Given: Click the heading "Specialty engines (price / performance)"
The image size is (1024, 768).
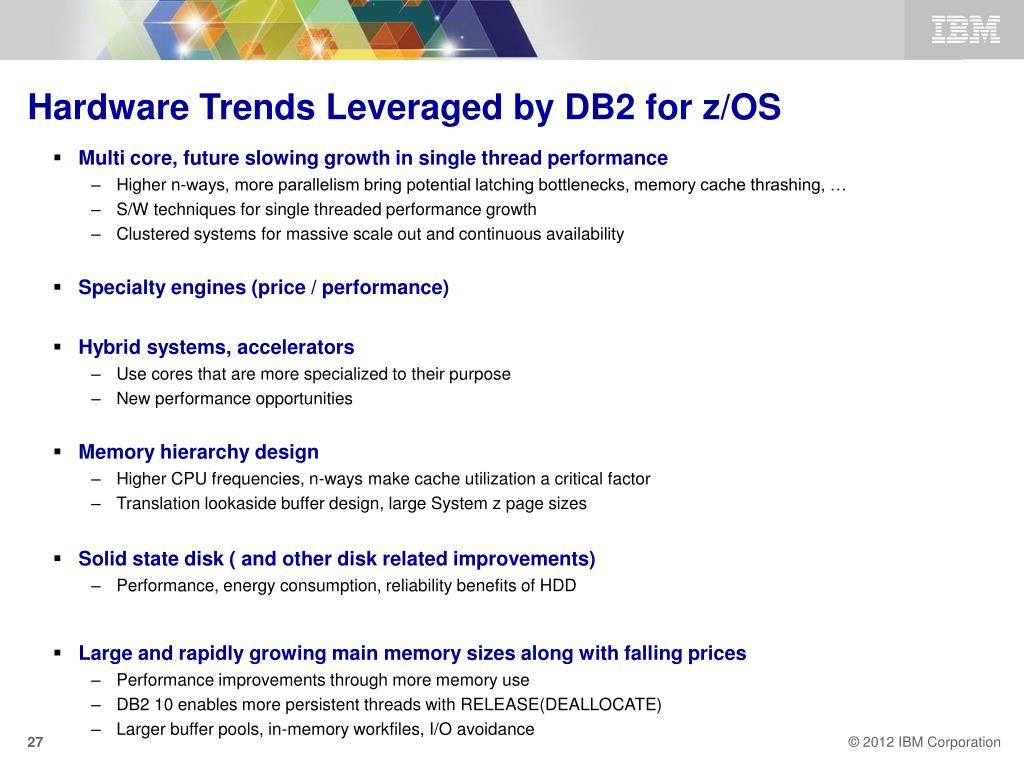Looking at the screenshot, I should pyautogui.click(x=264, y=287).
